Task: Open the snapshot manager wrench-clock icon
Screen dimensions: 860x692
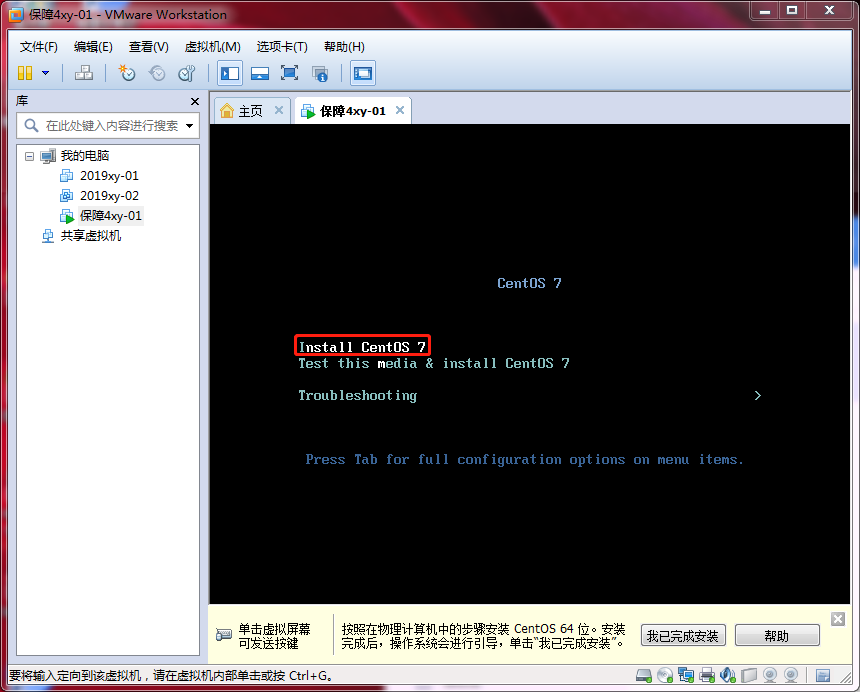Action: tap(187, 73)
